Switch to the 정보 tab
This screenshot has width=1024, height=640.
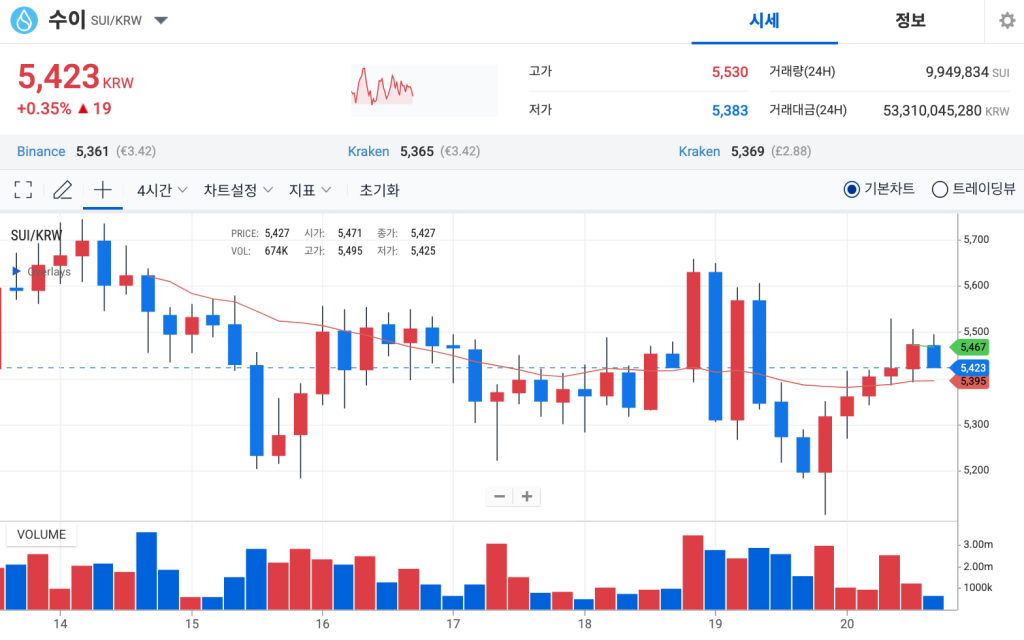[910, 21]
